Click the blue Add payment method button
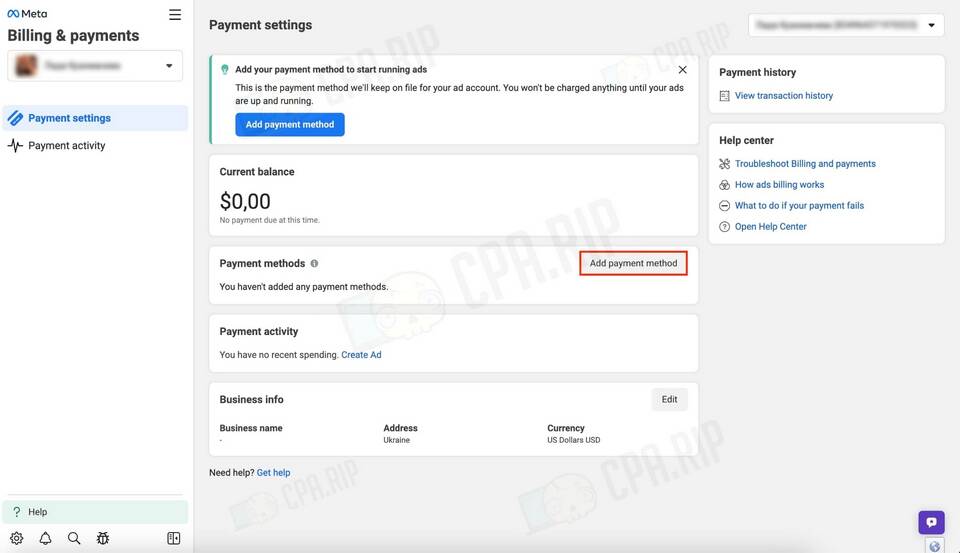 pos(290,124)
